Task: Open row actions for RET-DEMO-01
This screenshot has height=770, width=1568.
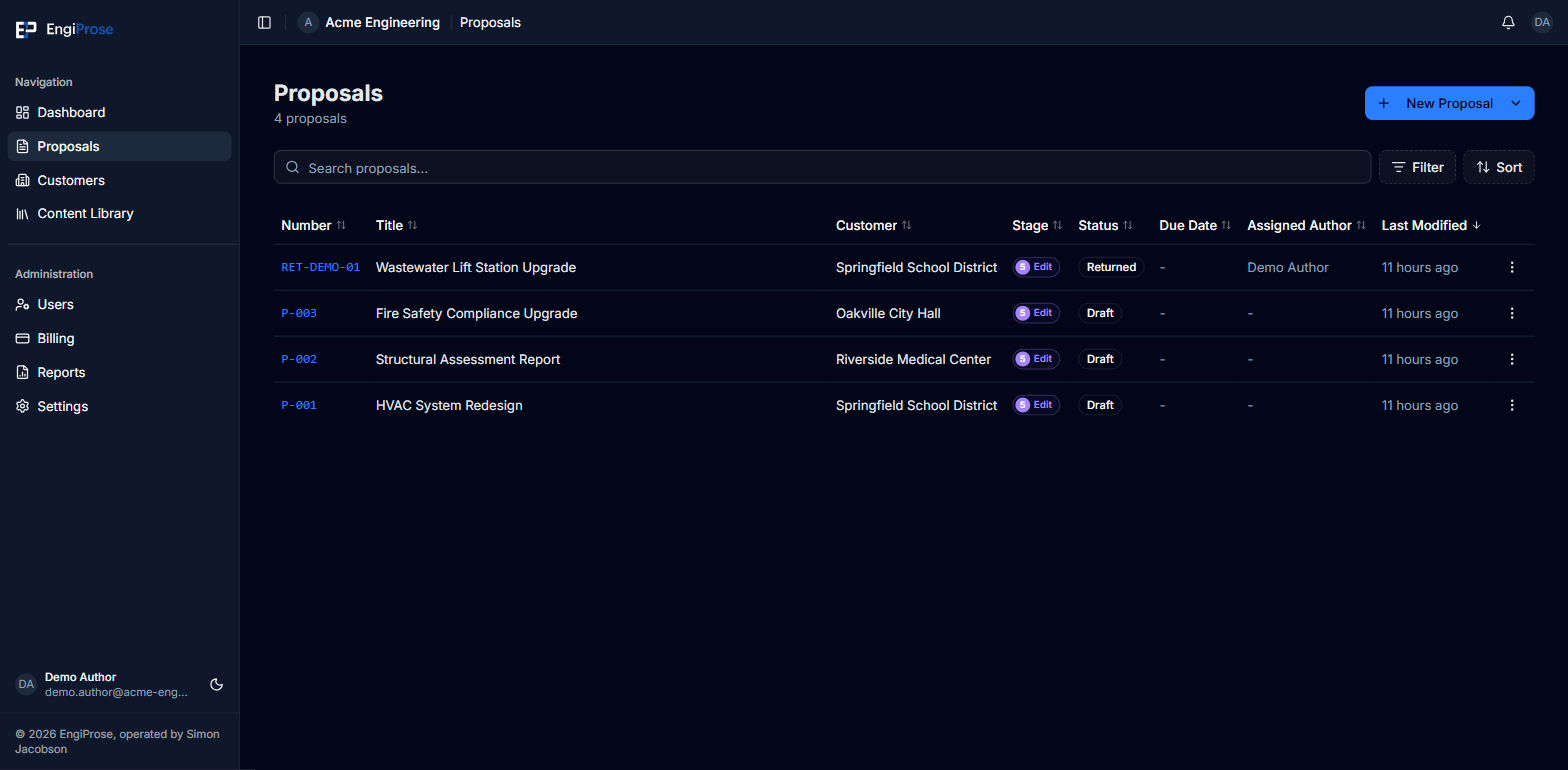Action: point(1512,267)
